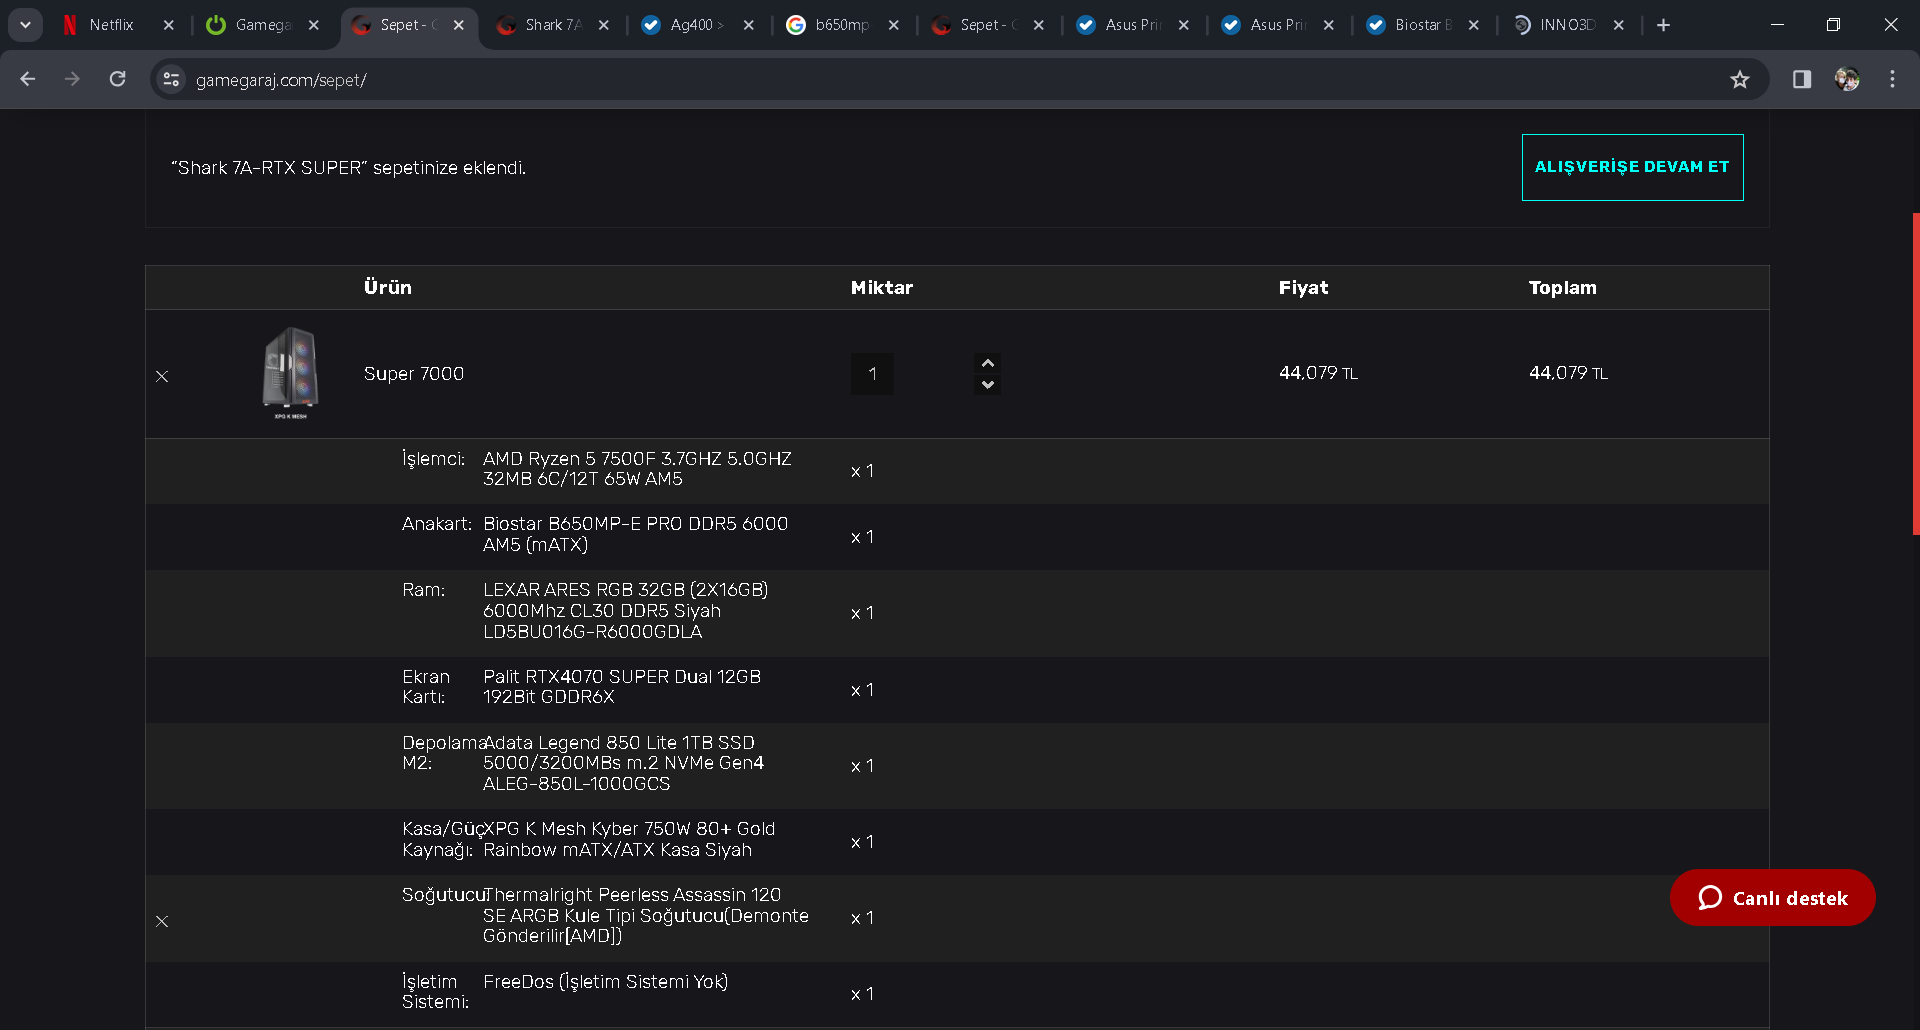Click the LEXAR ARES RGB 32GB RAM text
Screen dimensions: 1920x1030
click(x=626, y=611)
